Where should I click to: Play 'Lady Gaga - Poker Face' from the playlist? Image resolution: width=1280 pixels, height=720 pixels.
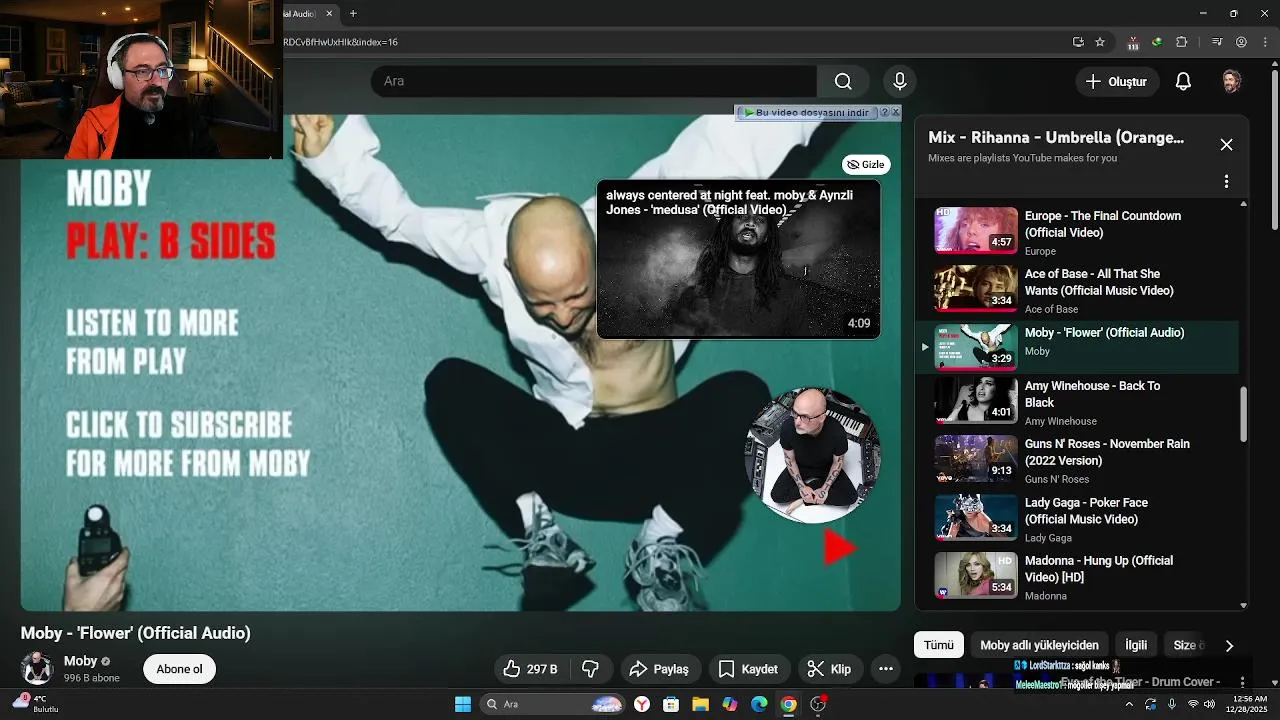point(1077,519)
